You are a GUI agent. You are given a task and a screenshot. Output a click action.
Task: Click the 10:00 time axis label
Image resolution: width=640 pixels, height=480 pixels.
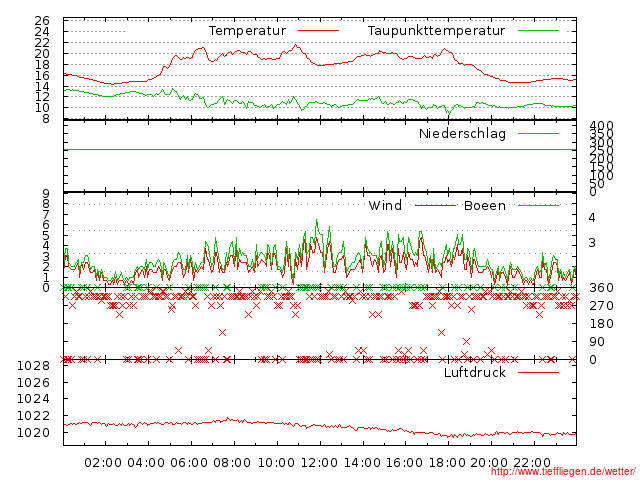(276, 463)
